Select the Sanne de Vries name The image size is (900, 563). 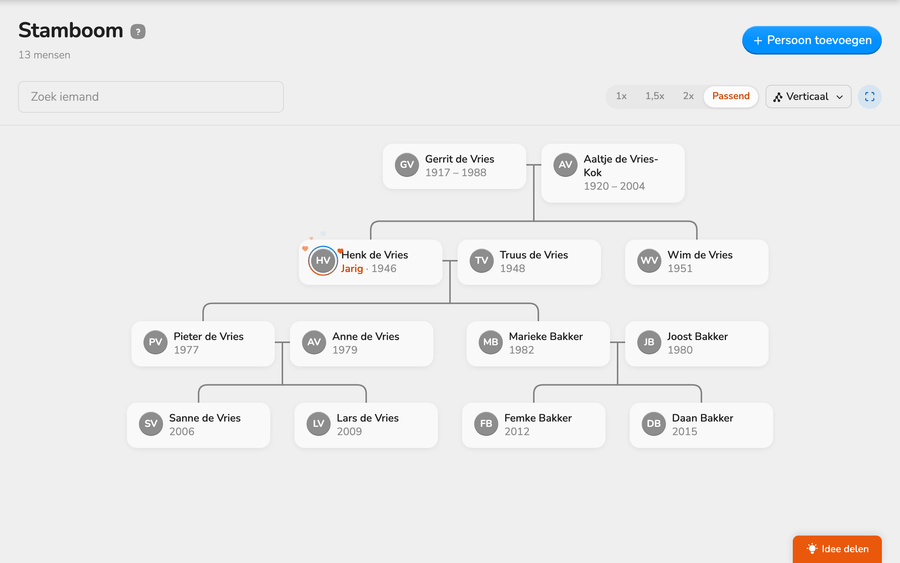pyautogui.click(x=205, y=418)
